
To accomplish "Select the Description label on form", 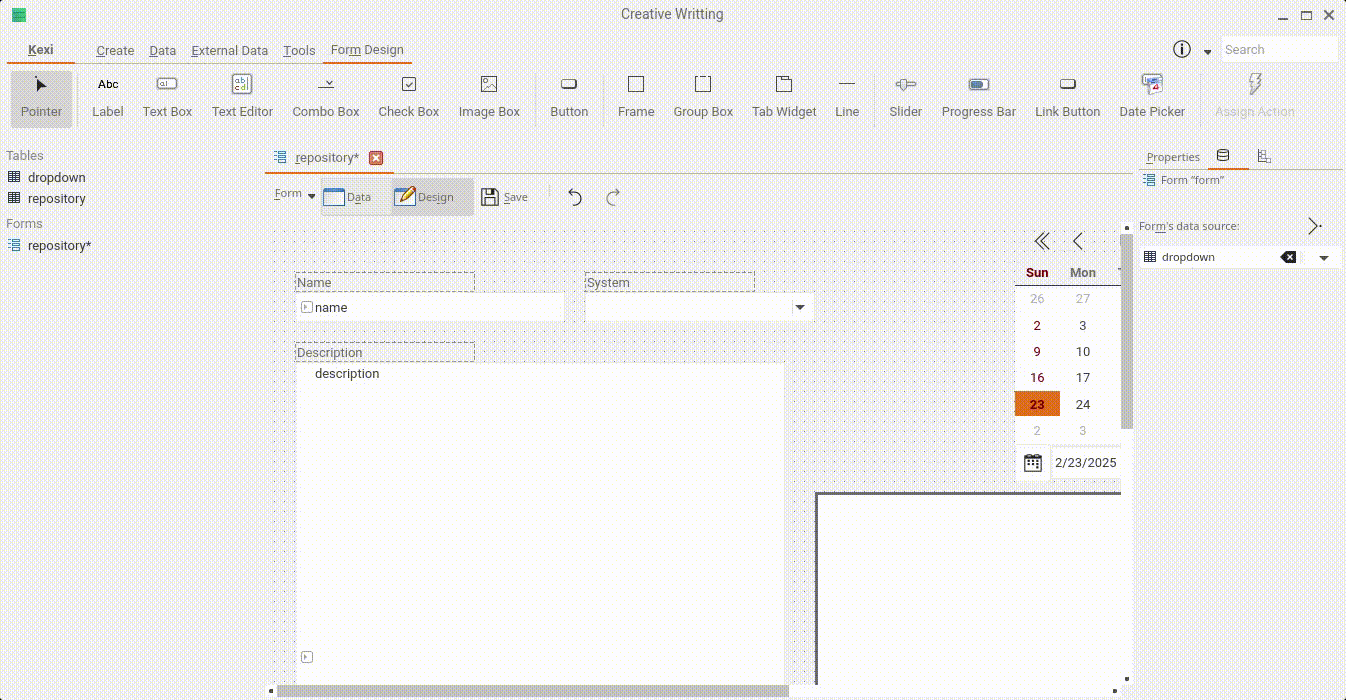I will coord(385,352).
